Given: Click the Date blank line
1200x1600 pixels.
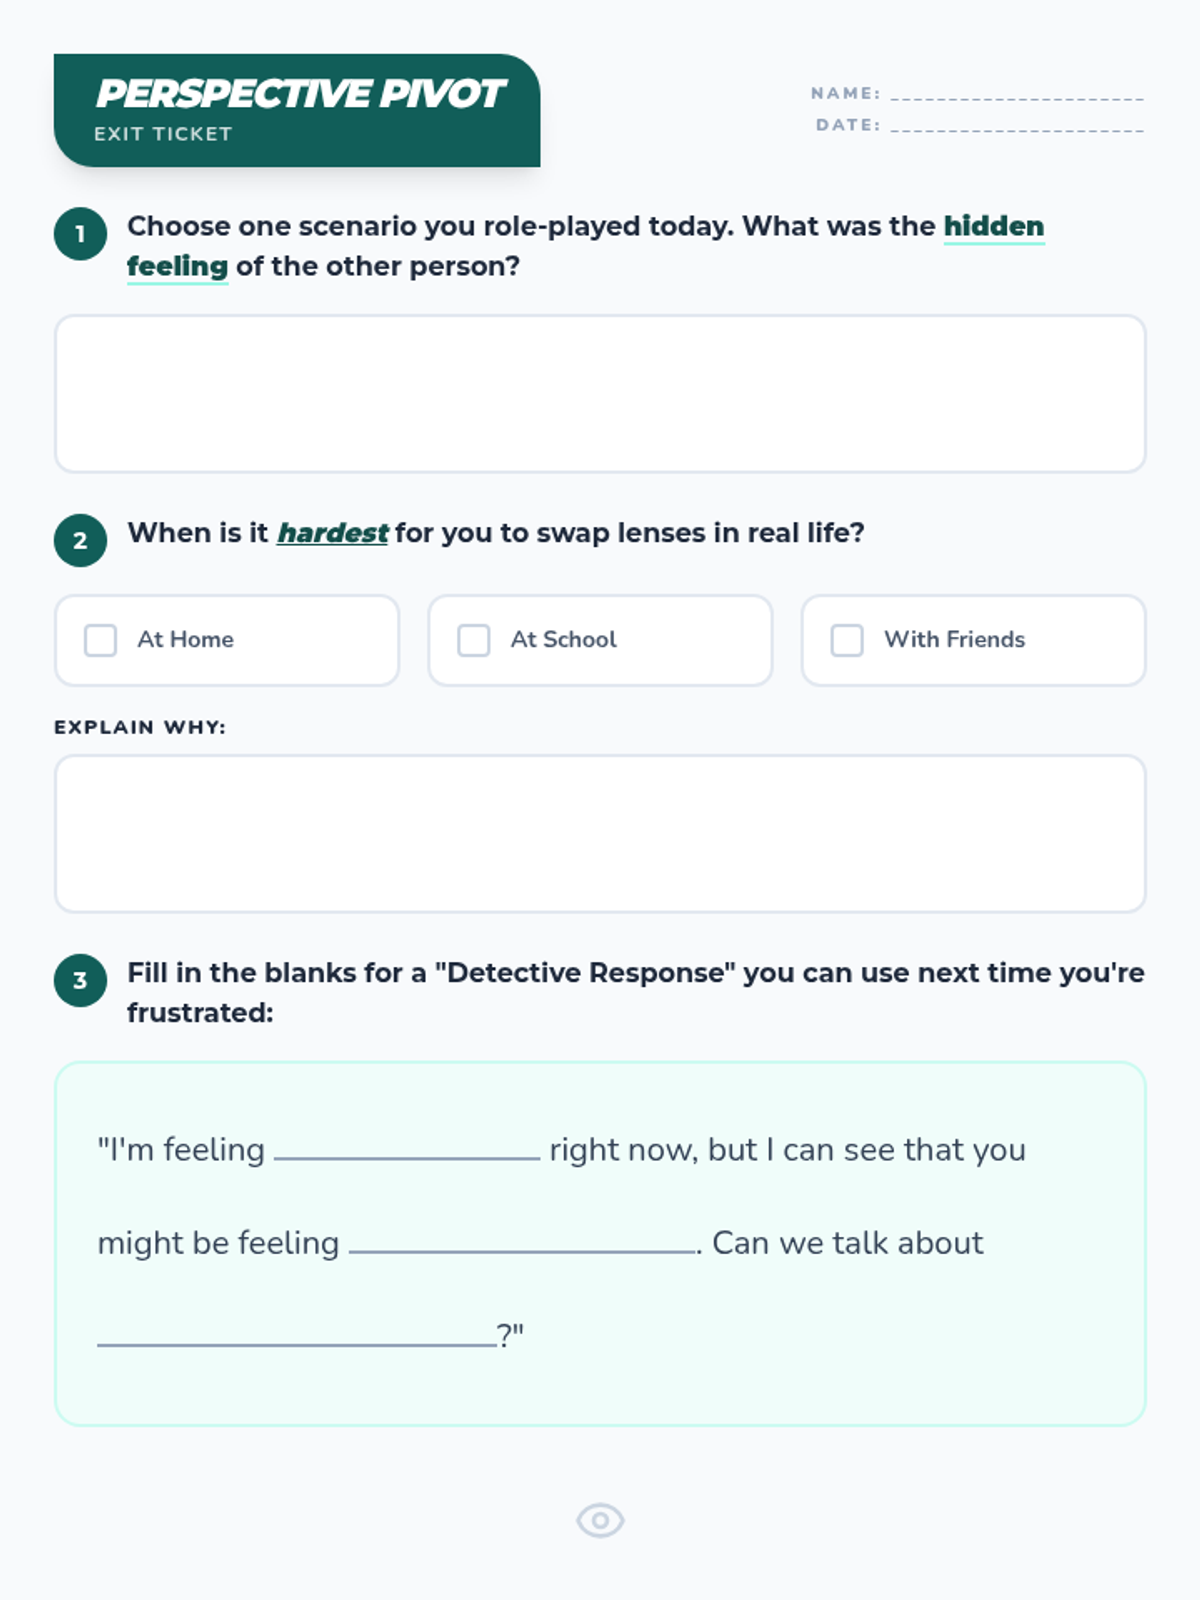Looking at the screenshot, I should pos(1017,128).
